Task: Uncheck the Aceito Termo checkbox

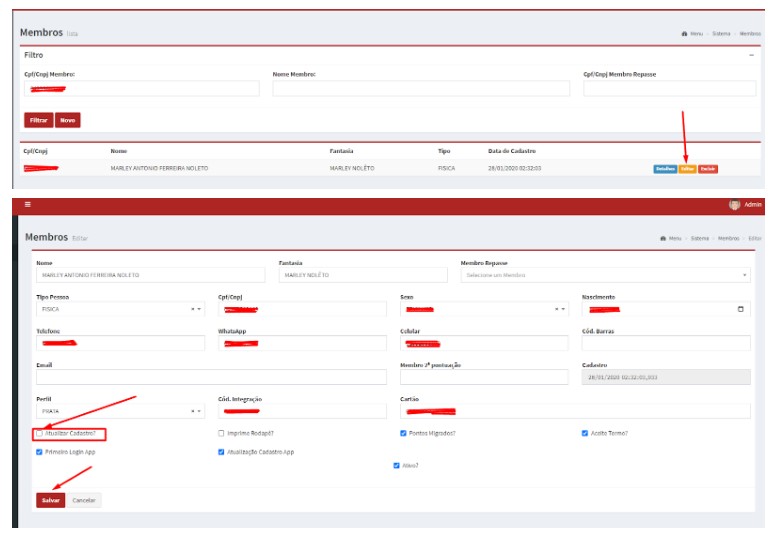Action: tap(584, 434)
